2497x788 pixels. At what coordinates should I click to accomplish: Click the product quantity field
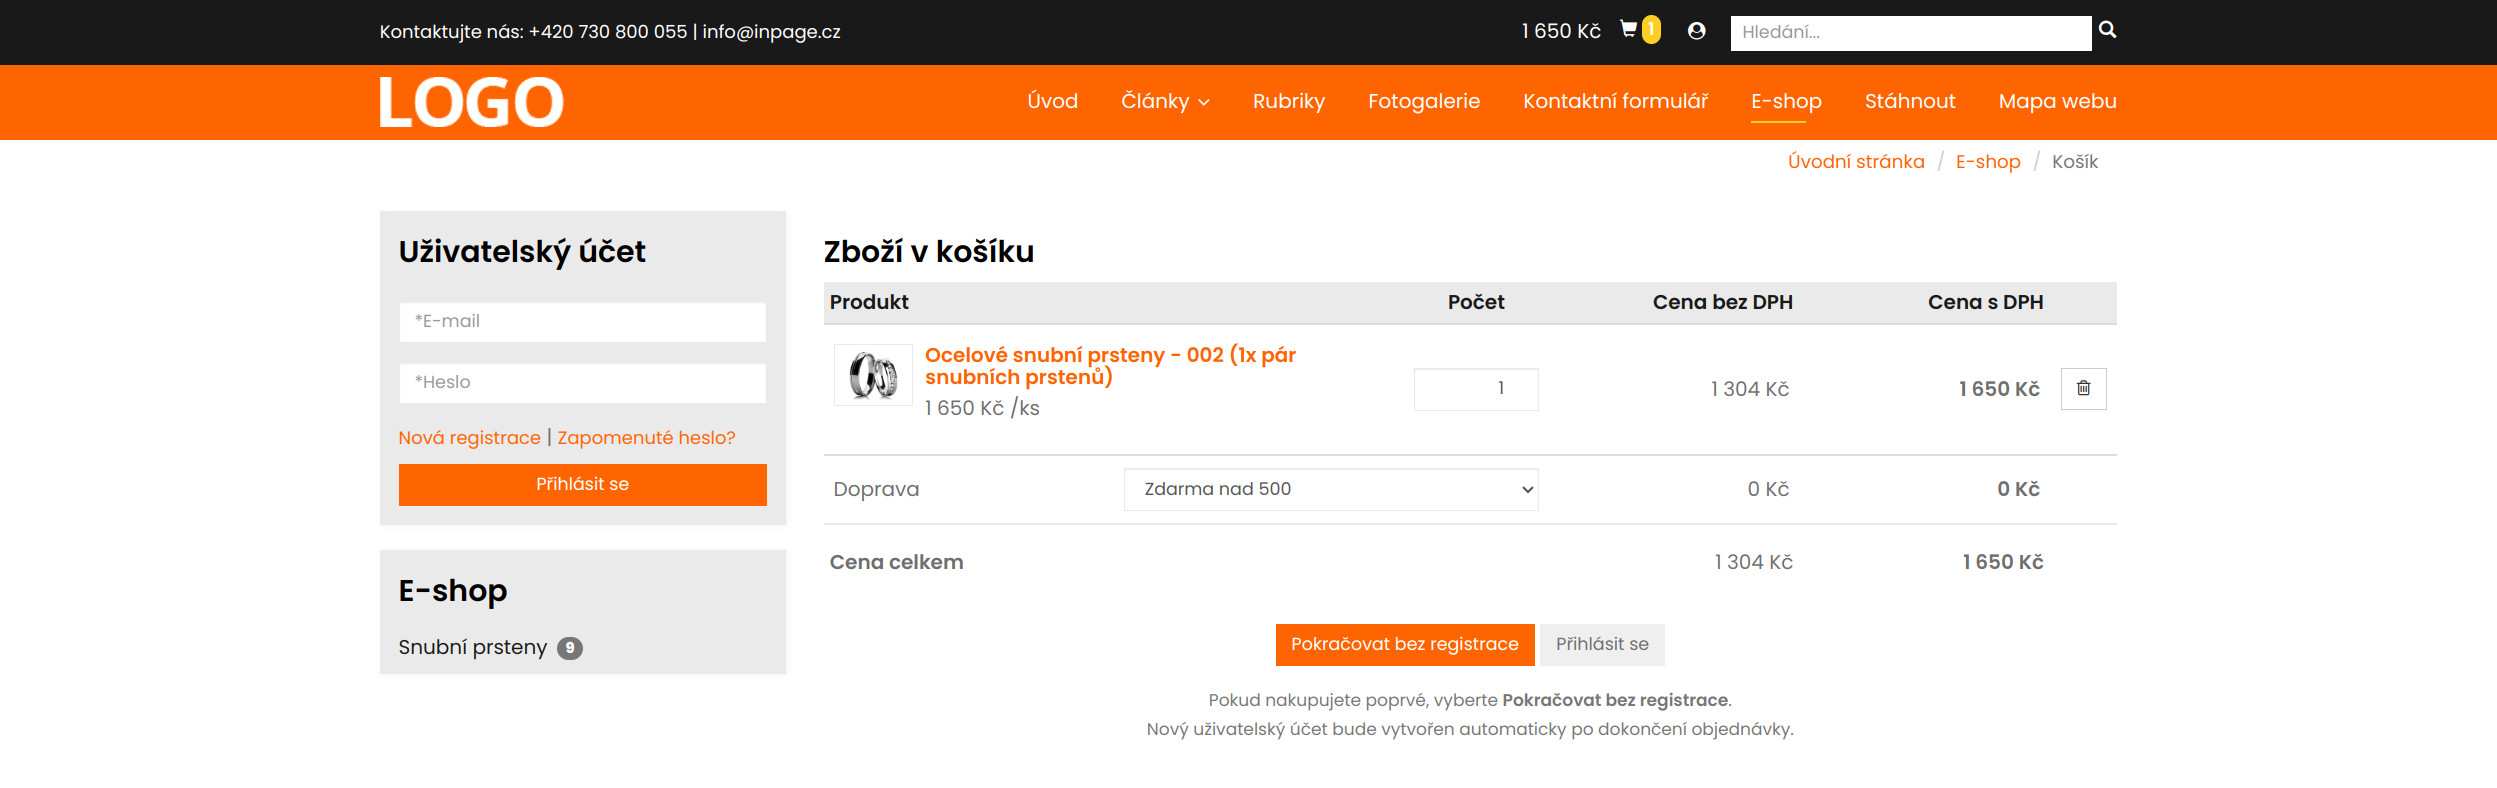(1475, 389)
